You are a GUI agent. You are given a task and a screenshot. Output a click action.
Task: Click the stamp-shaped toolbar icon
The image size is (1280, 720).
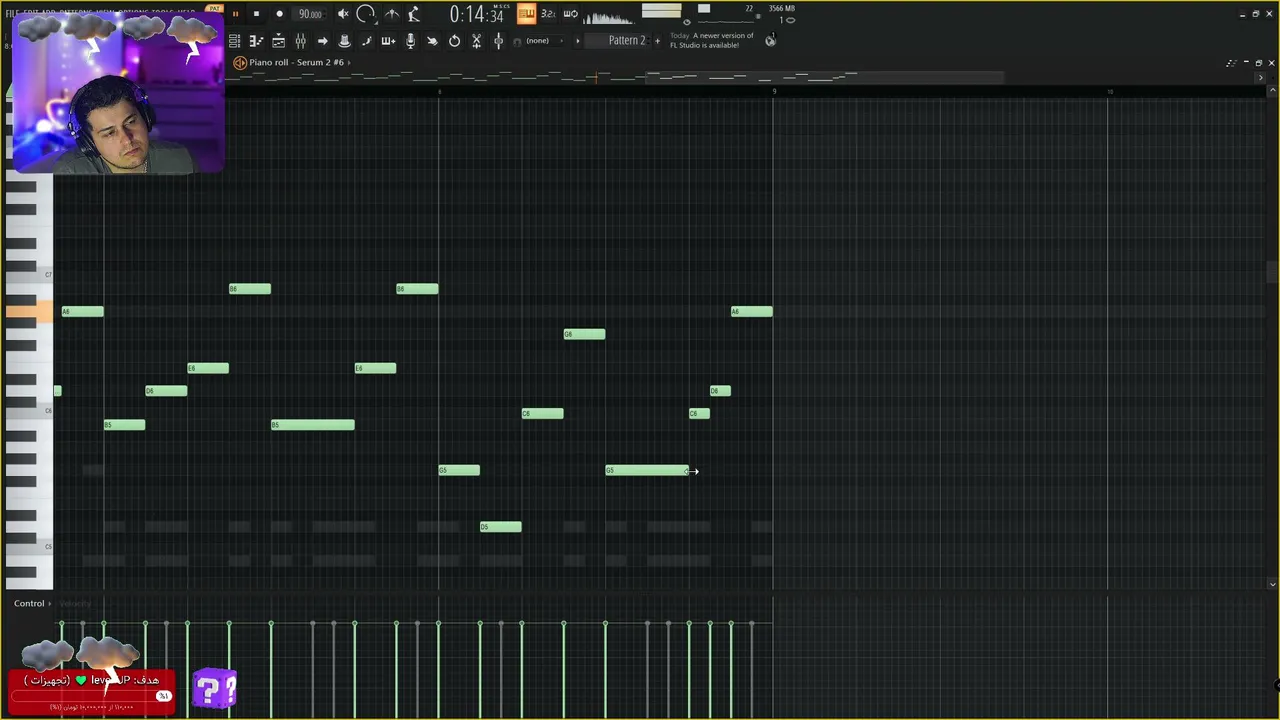click(x=344, y=41)
